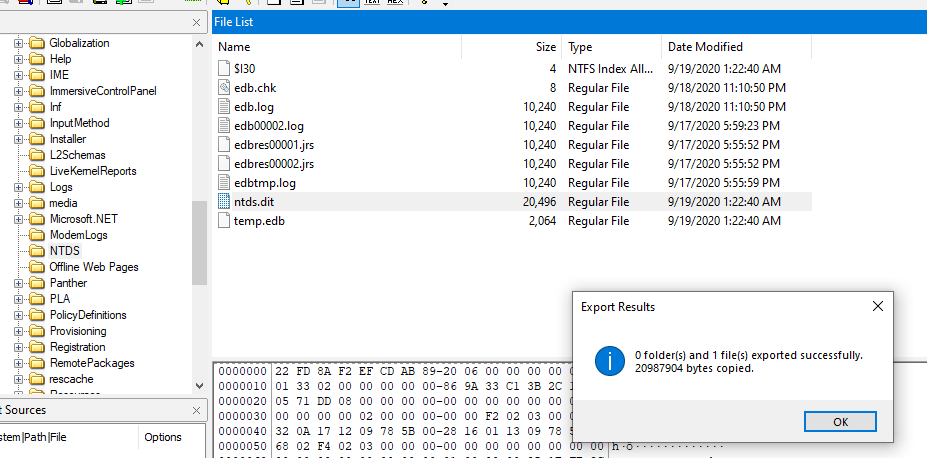Select the temp.edb file icon
Viewport: 927px width, 458px height.
pyautogui.click(x=224, y=221)
